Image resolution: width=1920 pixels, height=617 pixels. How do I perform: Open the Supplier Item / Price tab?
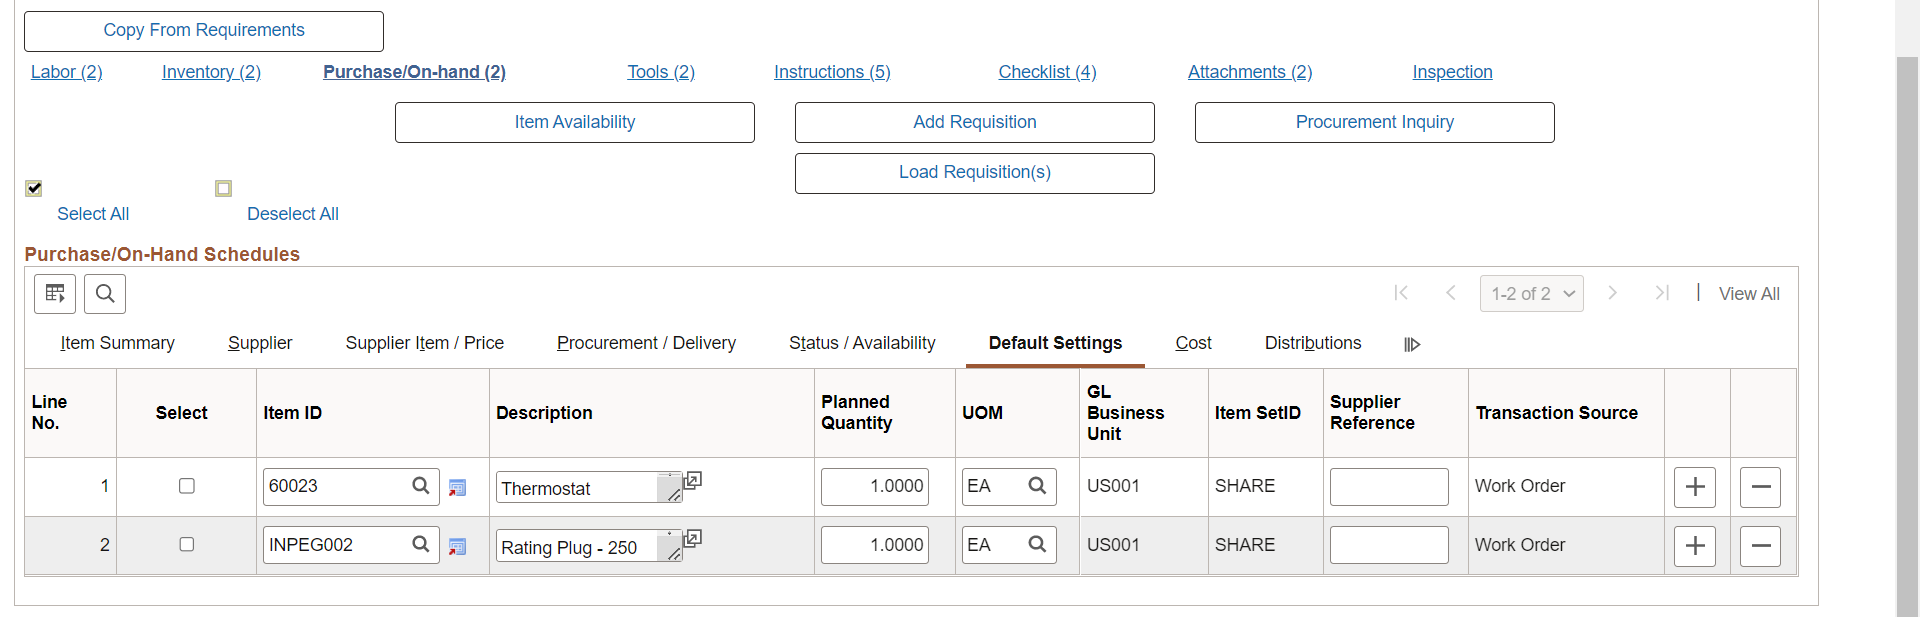coord(424,343)
